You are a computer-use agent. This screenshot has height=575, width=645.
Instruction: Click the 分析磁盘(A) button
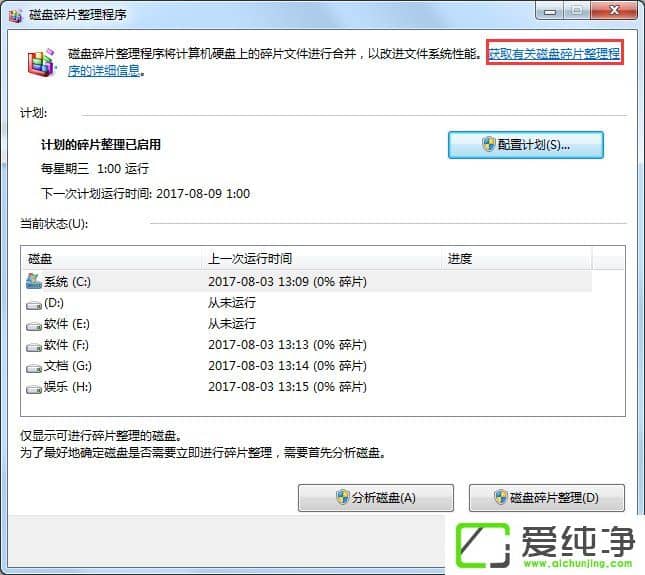[x=376, y=498]
